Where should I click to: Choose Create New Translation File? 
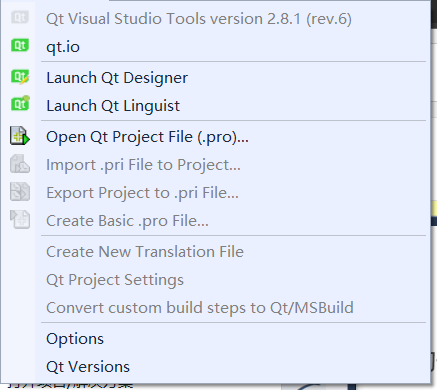145,252
